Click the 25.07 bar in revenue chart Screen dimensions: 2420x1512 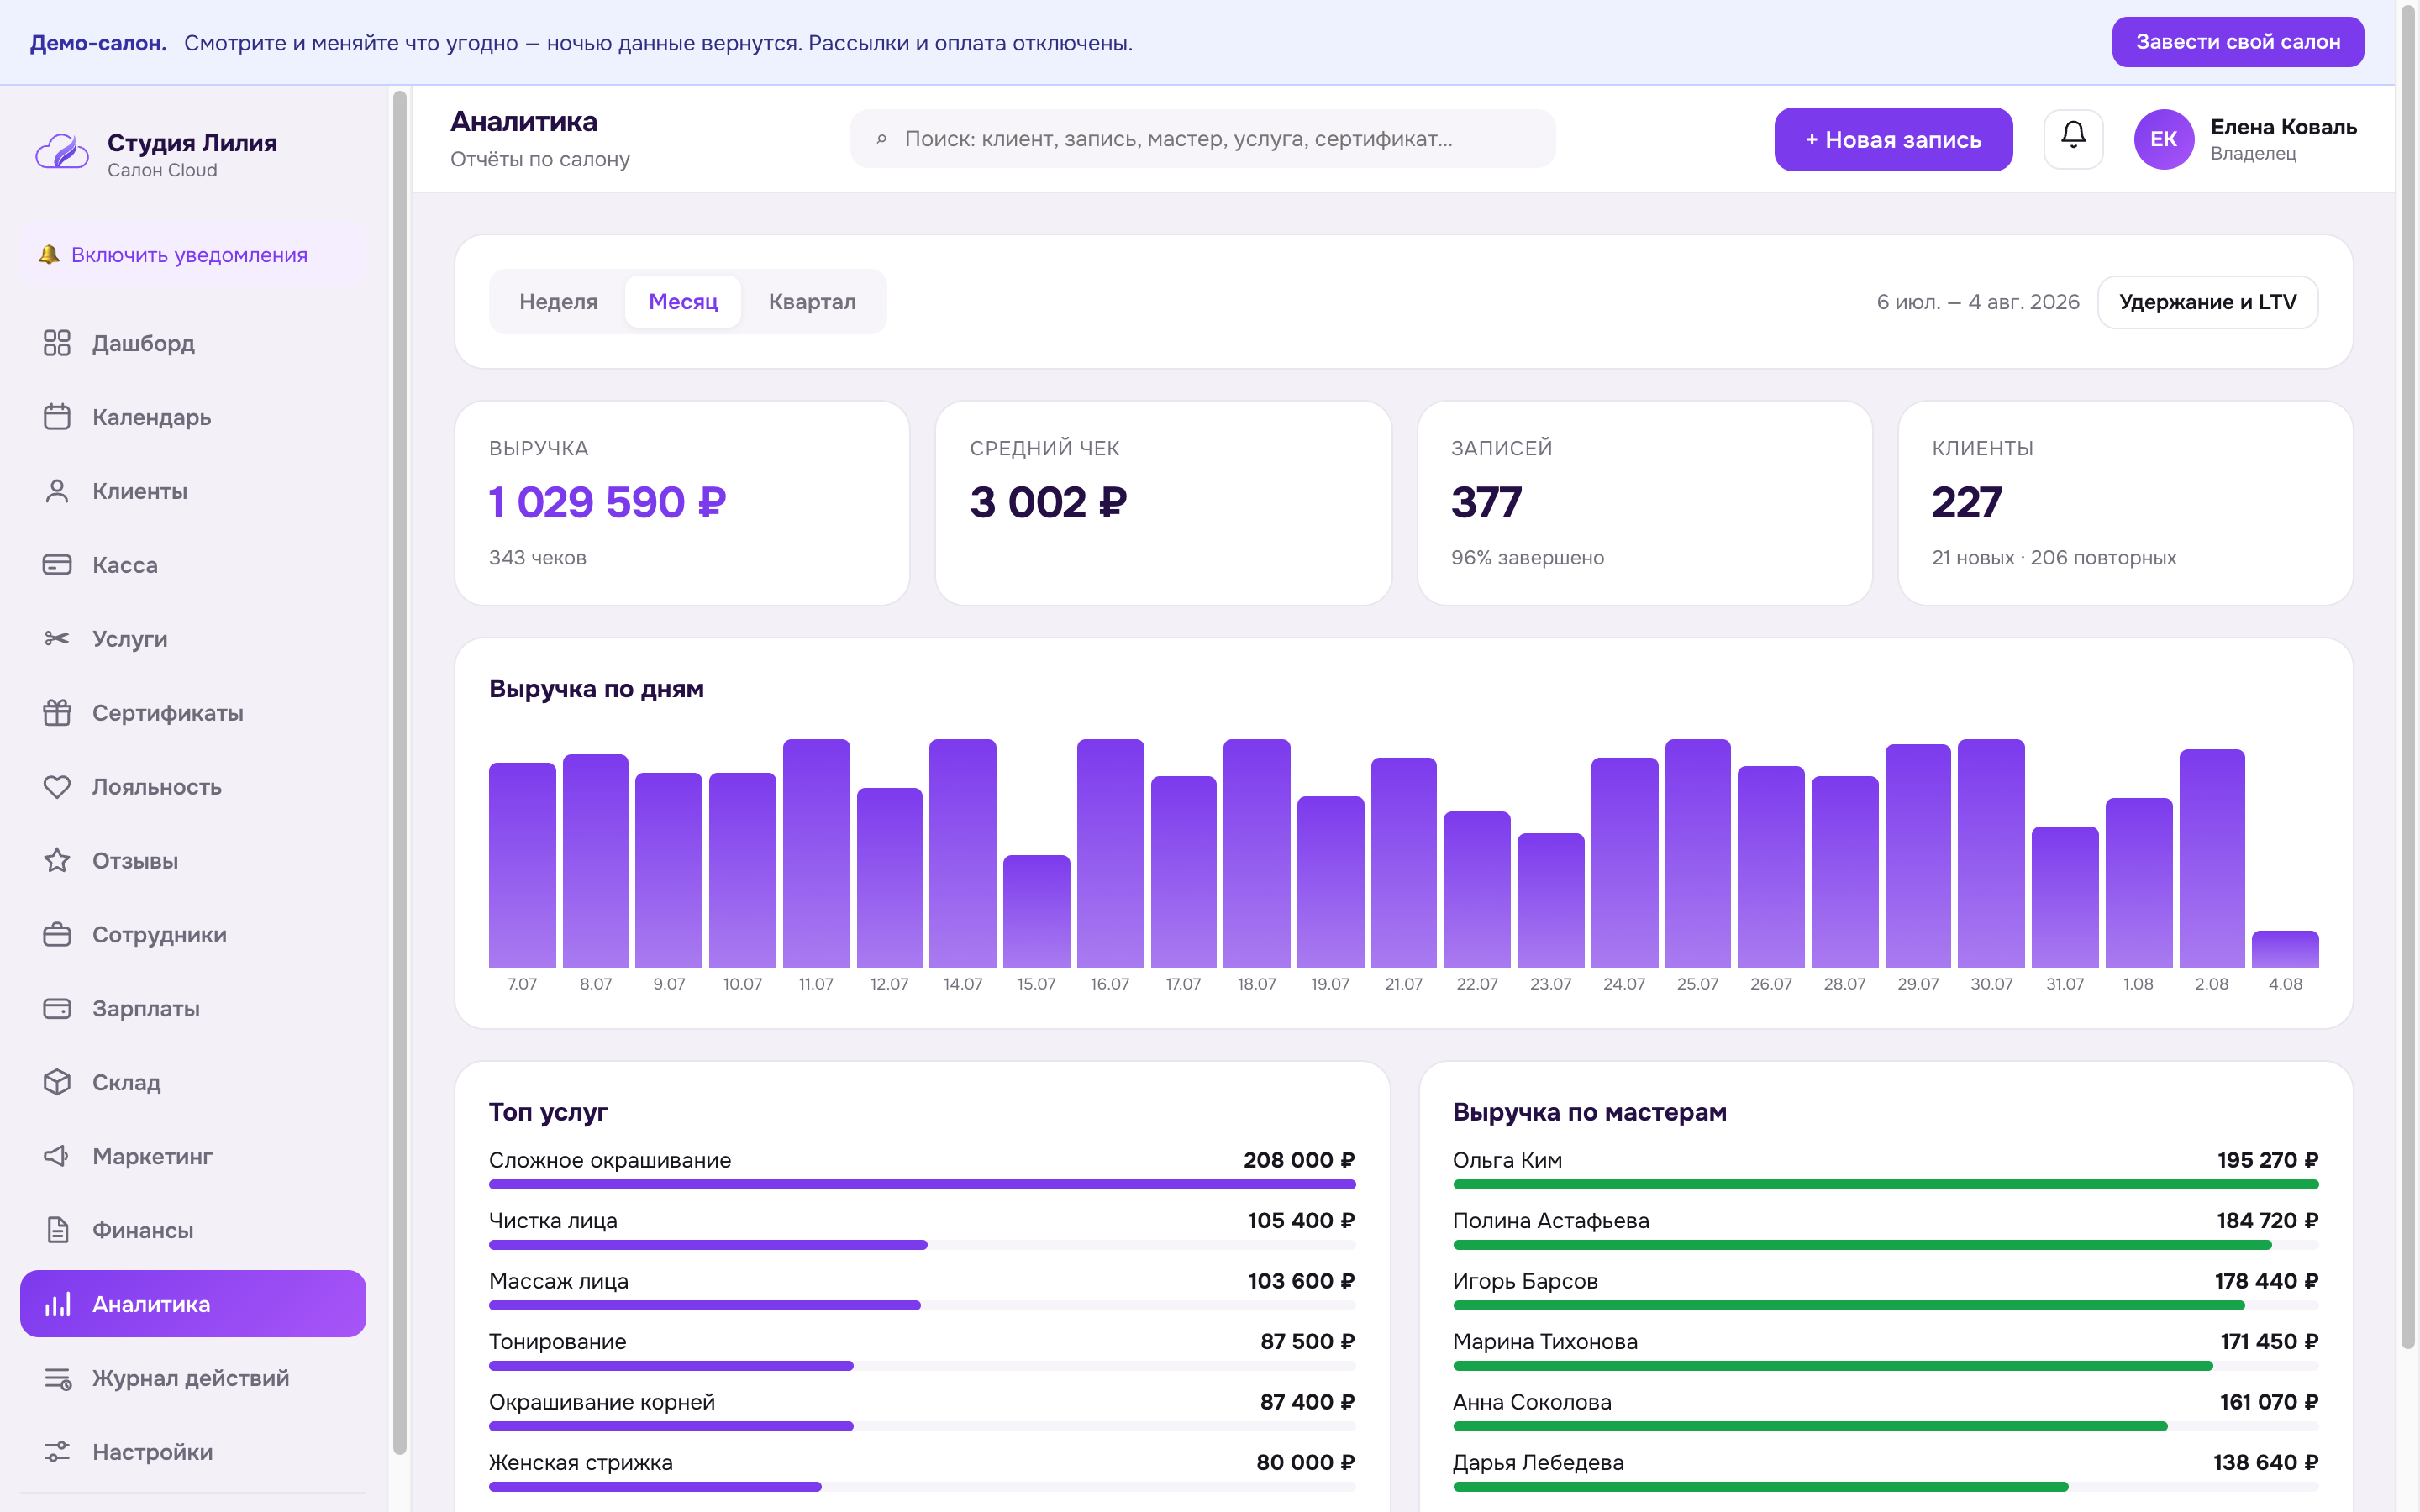coord(1698,853)
